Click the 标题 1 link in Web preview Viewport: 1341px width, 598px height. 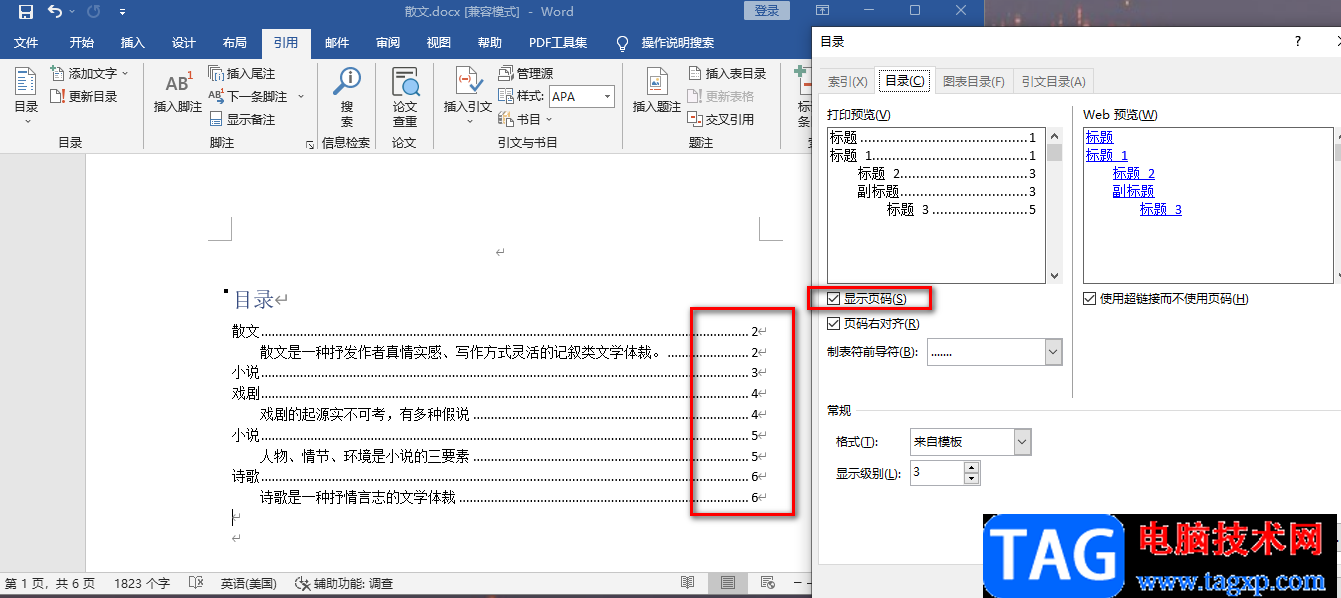pyautogui.click(x=1107, y=155)
